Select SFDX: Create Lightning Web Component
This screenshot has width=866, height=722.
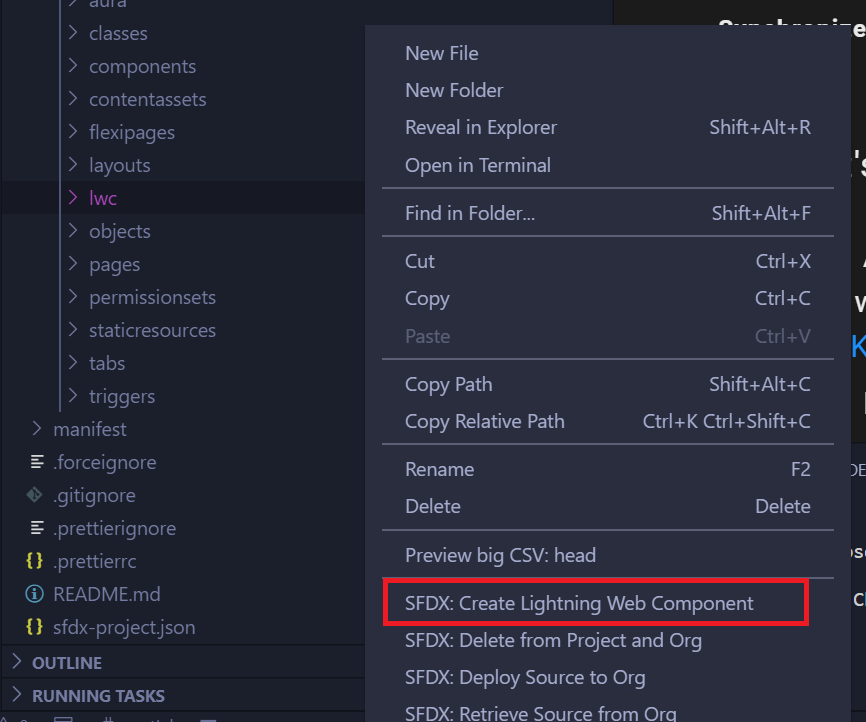tap(577, 602)
